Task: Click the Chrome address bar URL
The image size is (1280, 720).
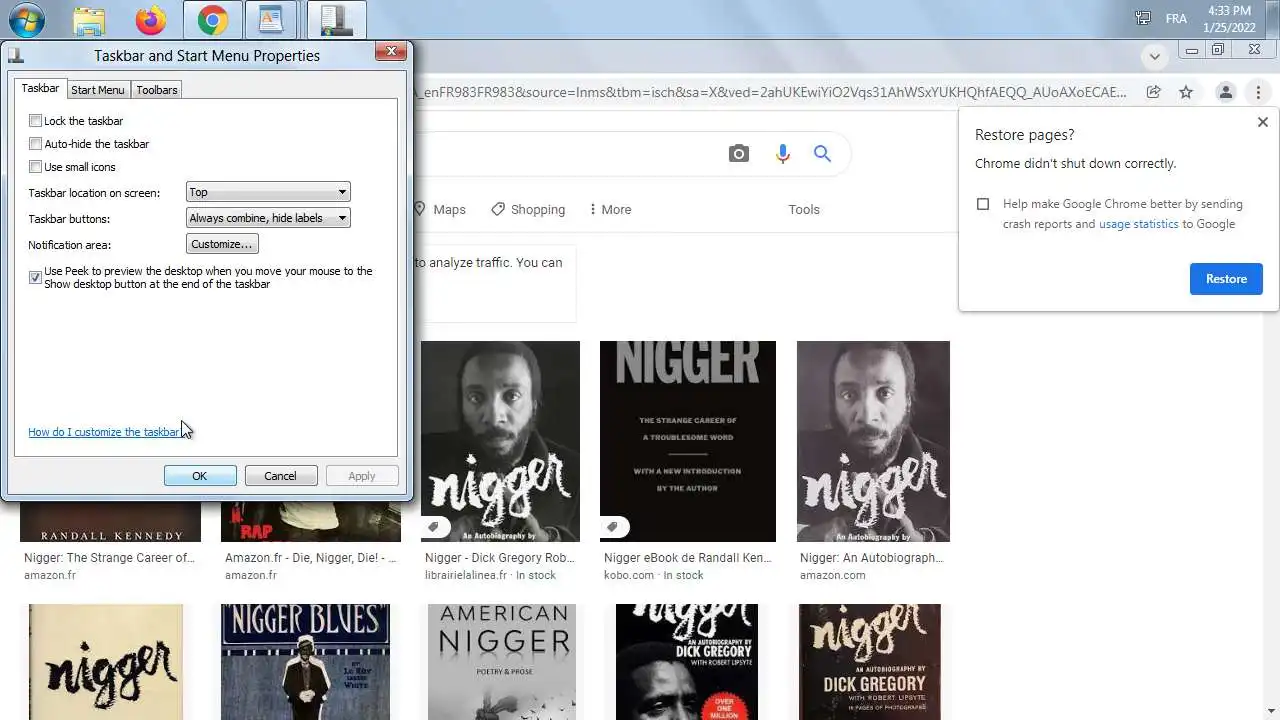Action: tap(770, 92)
